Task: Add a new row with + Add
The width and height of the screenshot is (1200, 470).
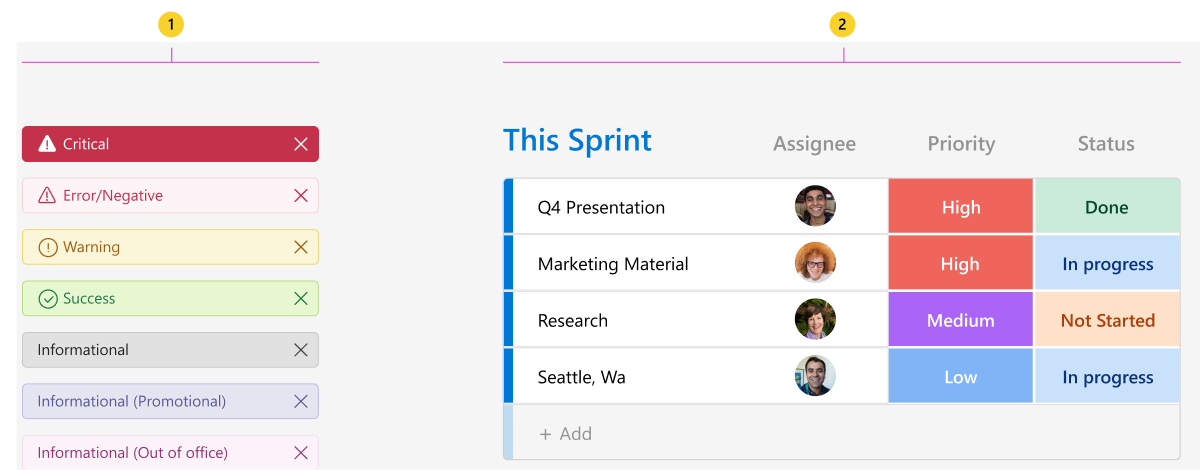Action: point(566,434)
